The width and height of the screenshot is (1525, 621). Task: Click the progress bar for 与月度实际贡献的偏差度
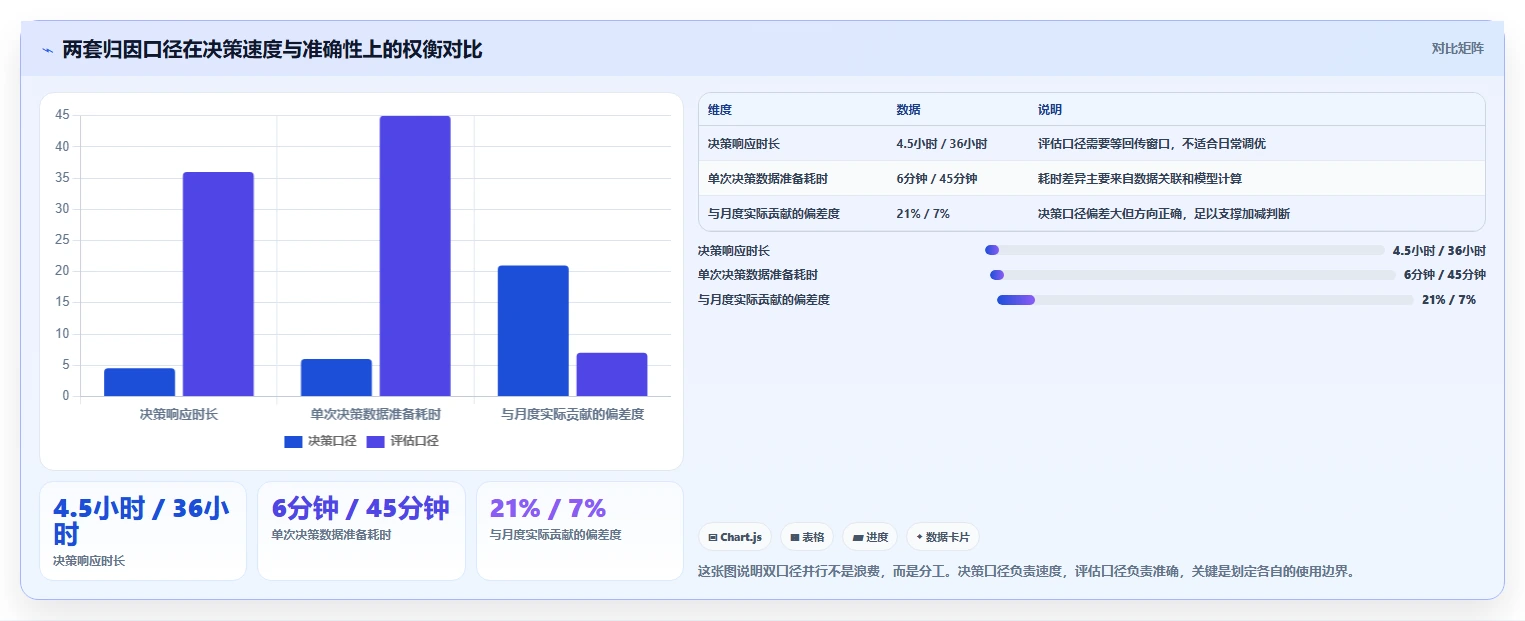click(1205, 300)
